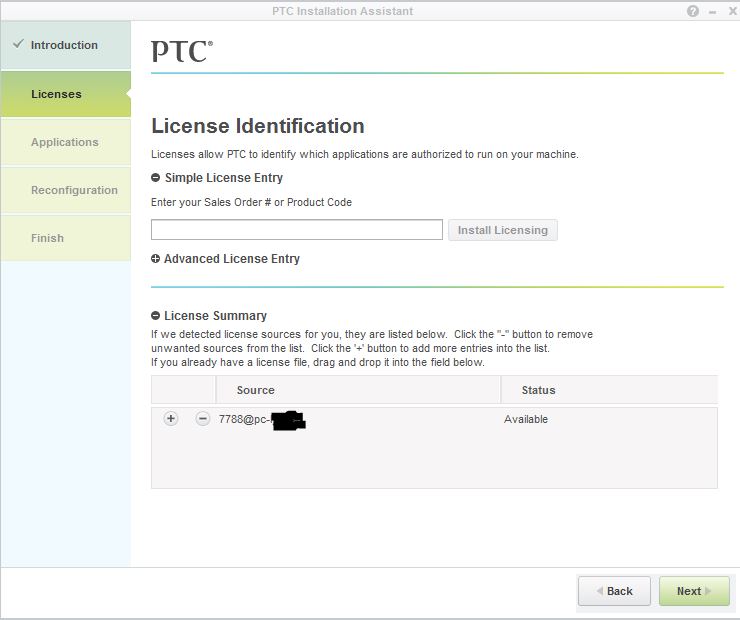The image size is (740, 620).
Task: Expand the Advanced License Entry section
Action: tap(155, 259)
